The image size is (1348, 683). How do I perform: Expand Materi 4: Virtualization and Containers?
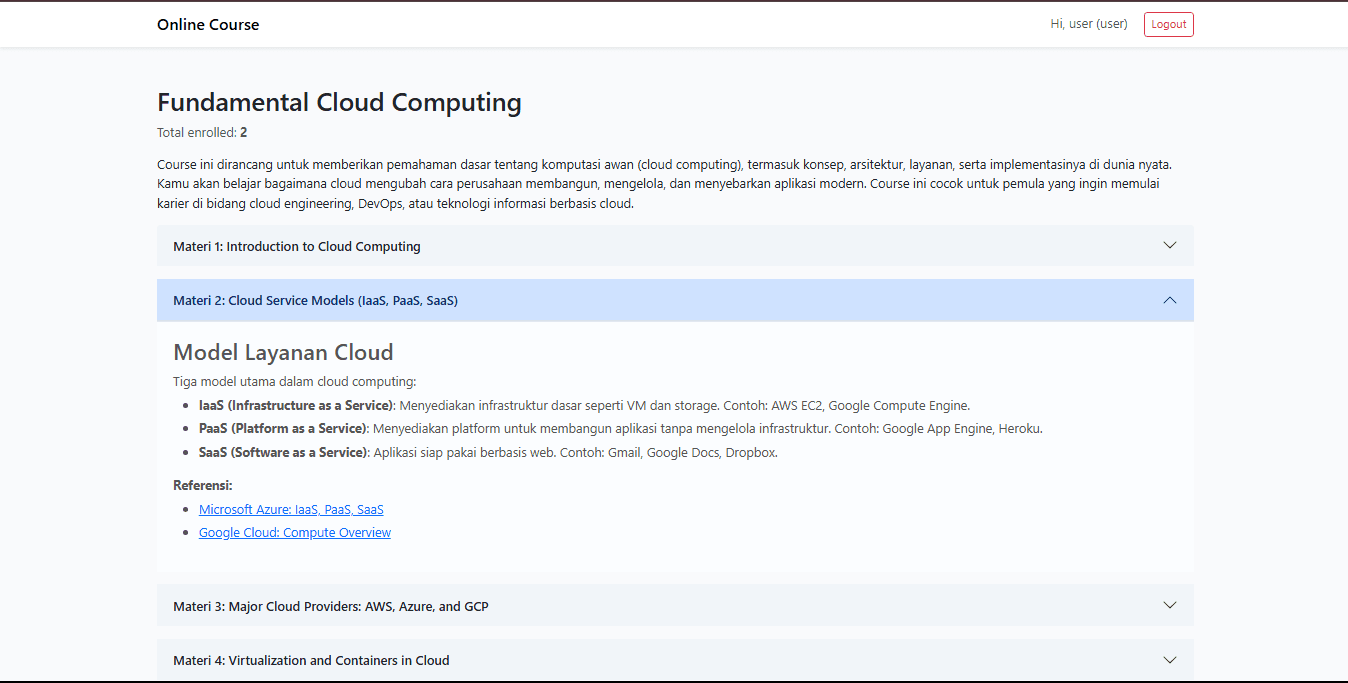point(311,661)
